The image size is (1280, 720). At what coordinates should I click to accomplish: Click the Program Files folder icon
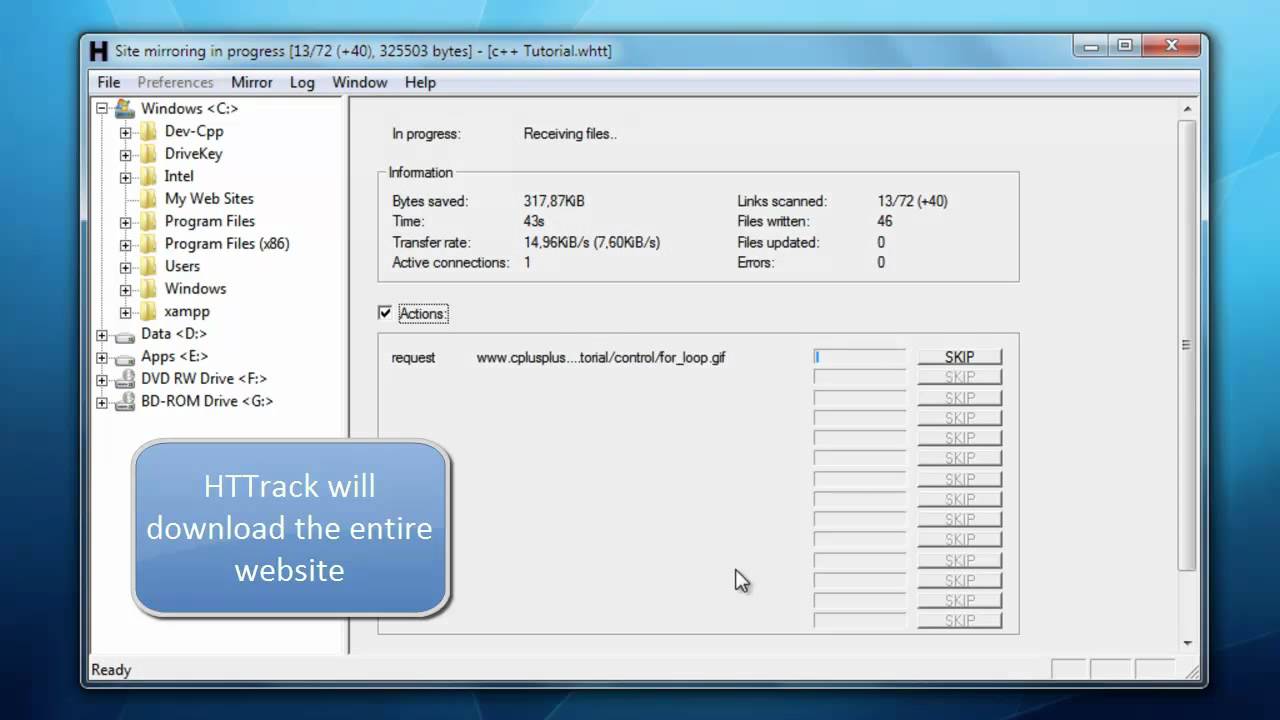coord(148,221)
